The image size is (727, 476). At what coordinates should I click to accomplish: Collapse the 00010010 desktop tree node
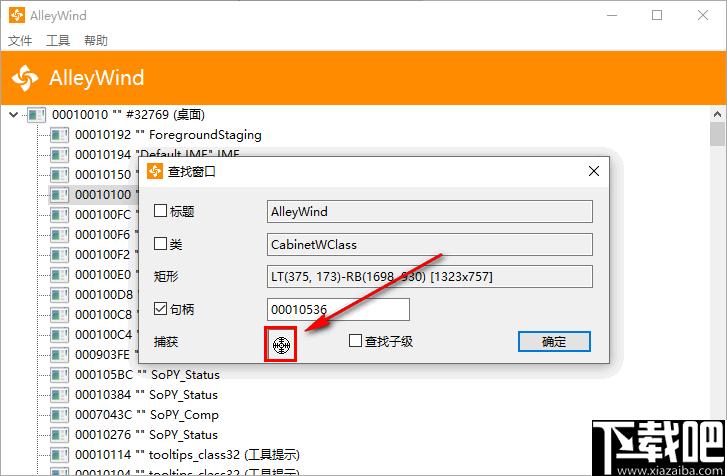pyautogui.click(x=13, y=114)
